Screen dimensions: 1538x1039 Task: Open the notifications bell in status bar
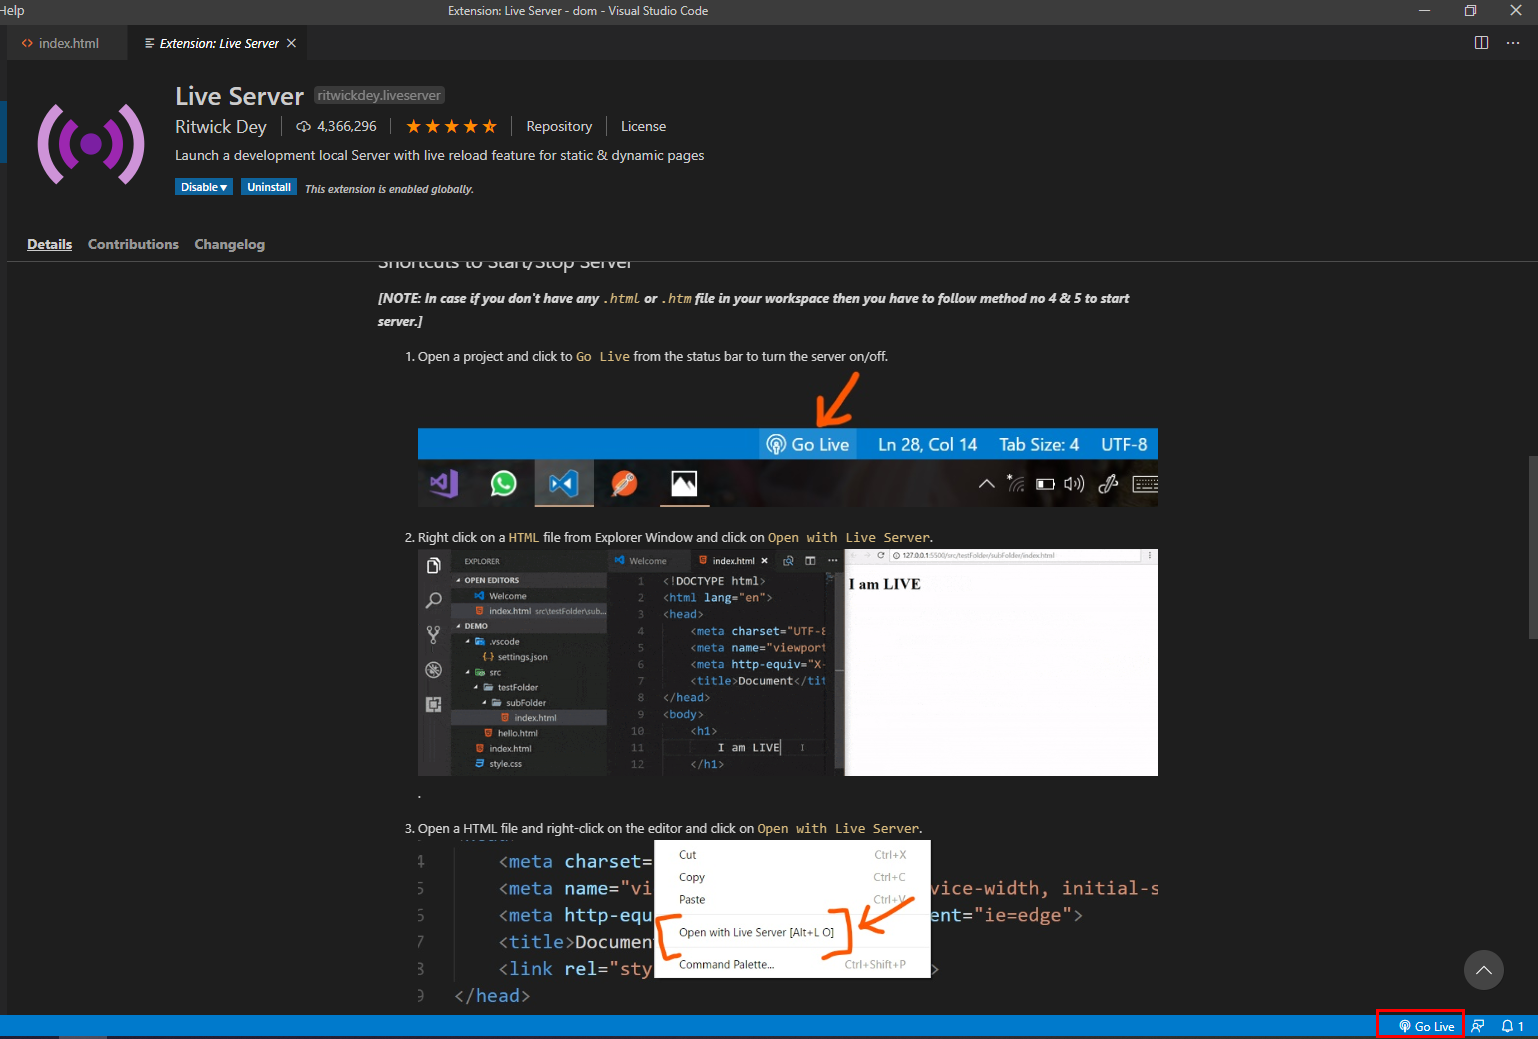(x=1512, y=1026)
